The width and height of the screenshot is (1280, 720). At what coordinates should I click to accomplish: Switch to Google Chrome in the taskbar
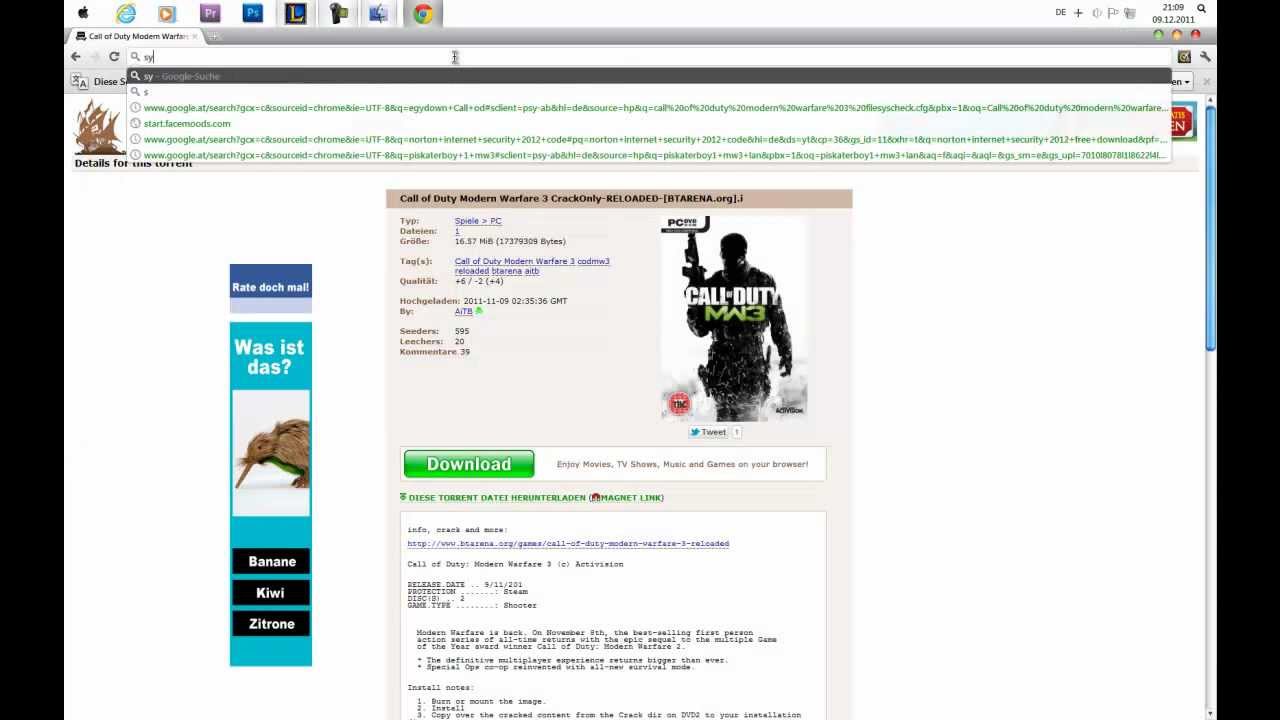point(423,13)
